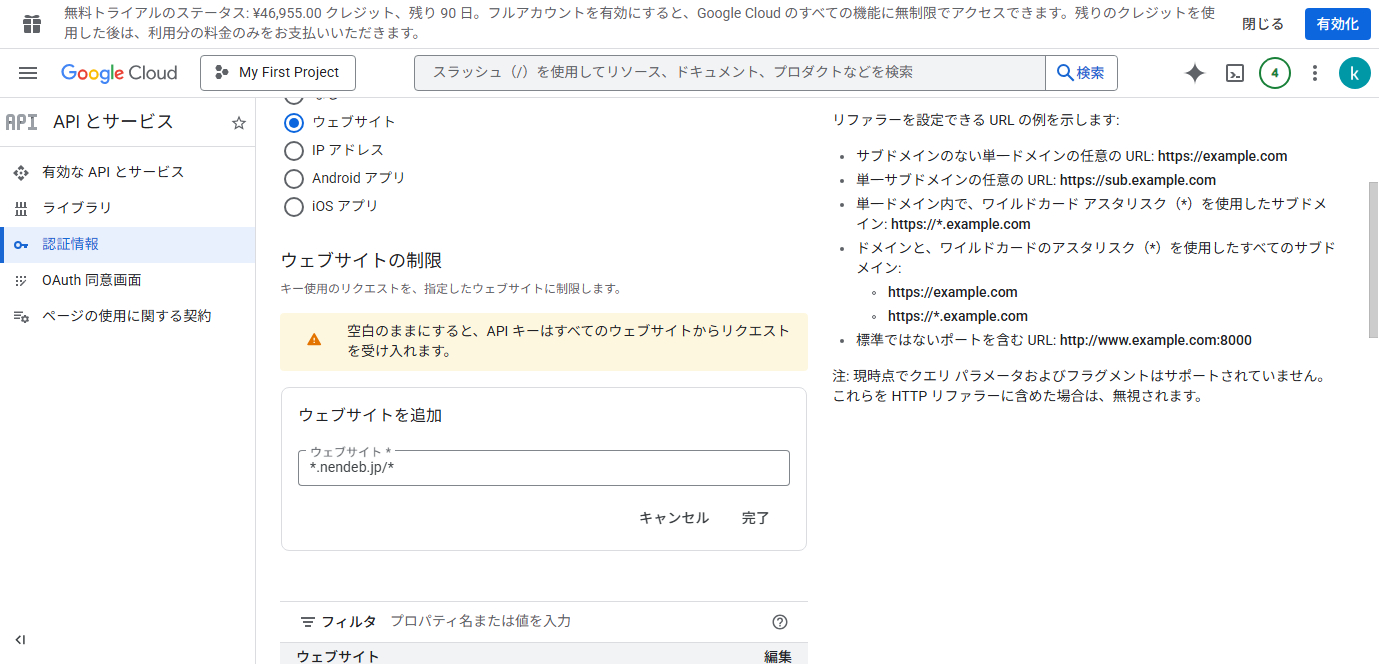
Task: Go to ライブラリ in sidebar
Action: pyautogui.click(x=77, y=208)
